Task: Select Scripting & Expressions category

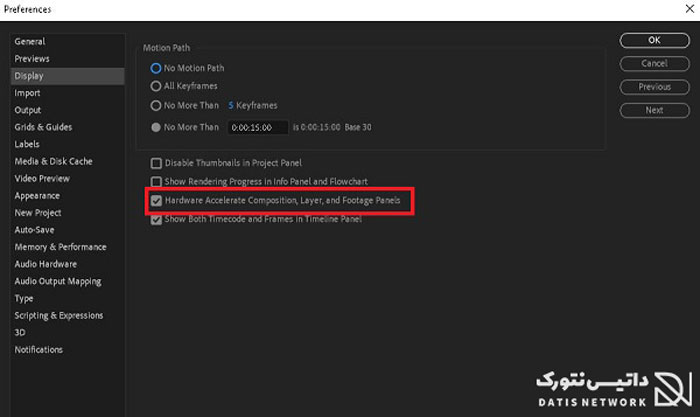Action: click(x=58, y=316)
